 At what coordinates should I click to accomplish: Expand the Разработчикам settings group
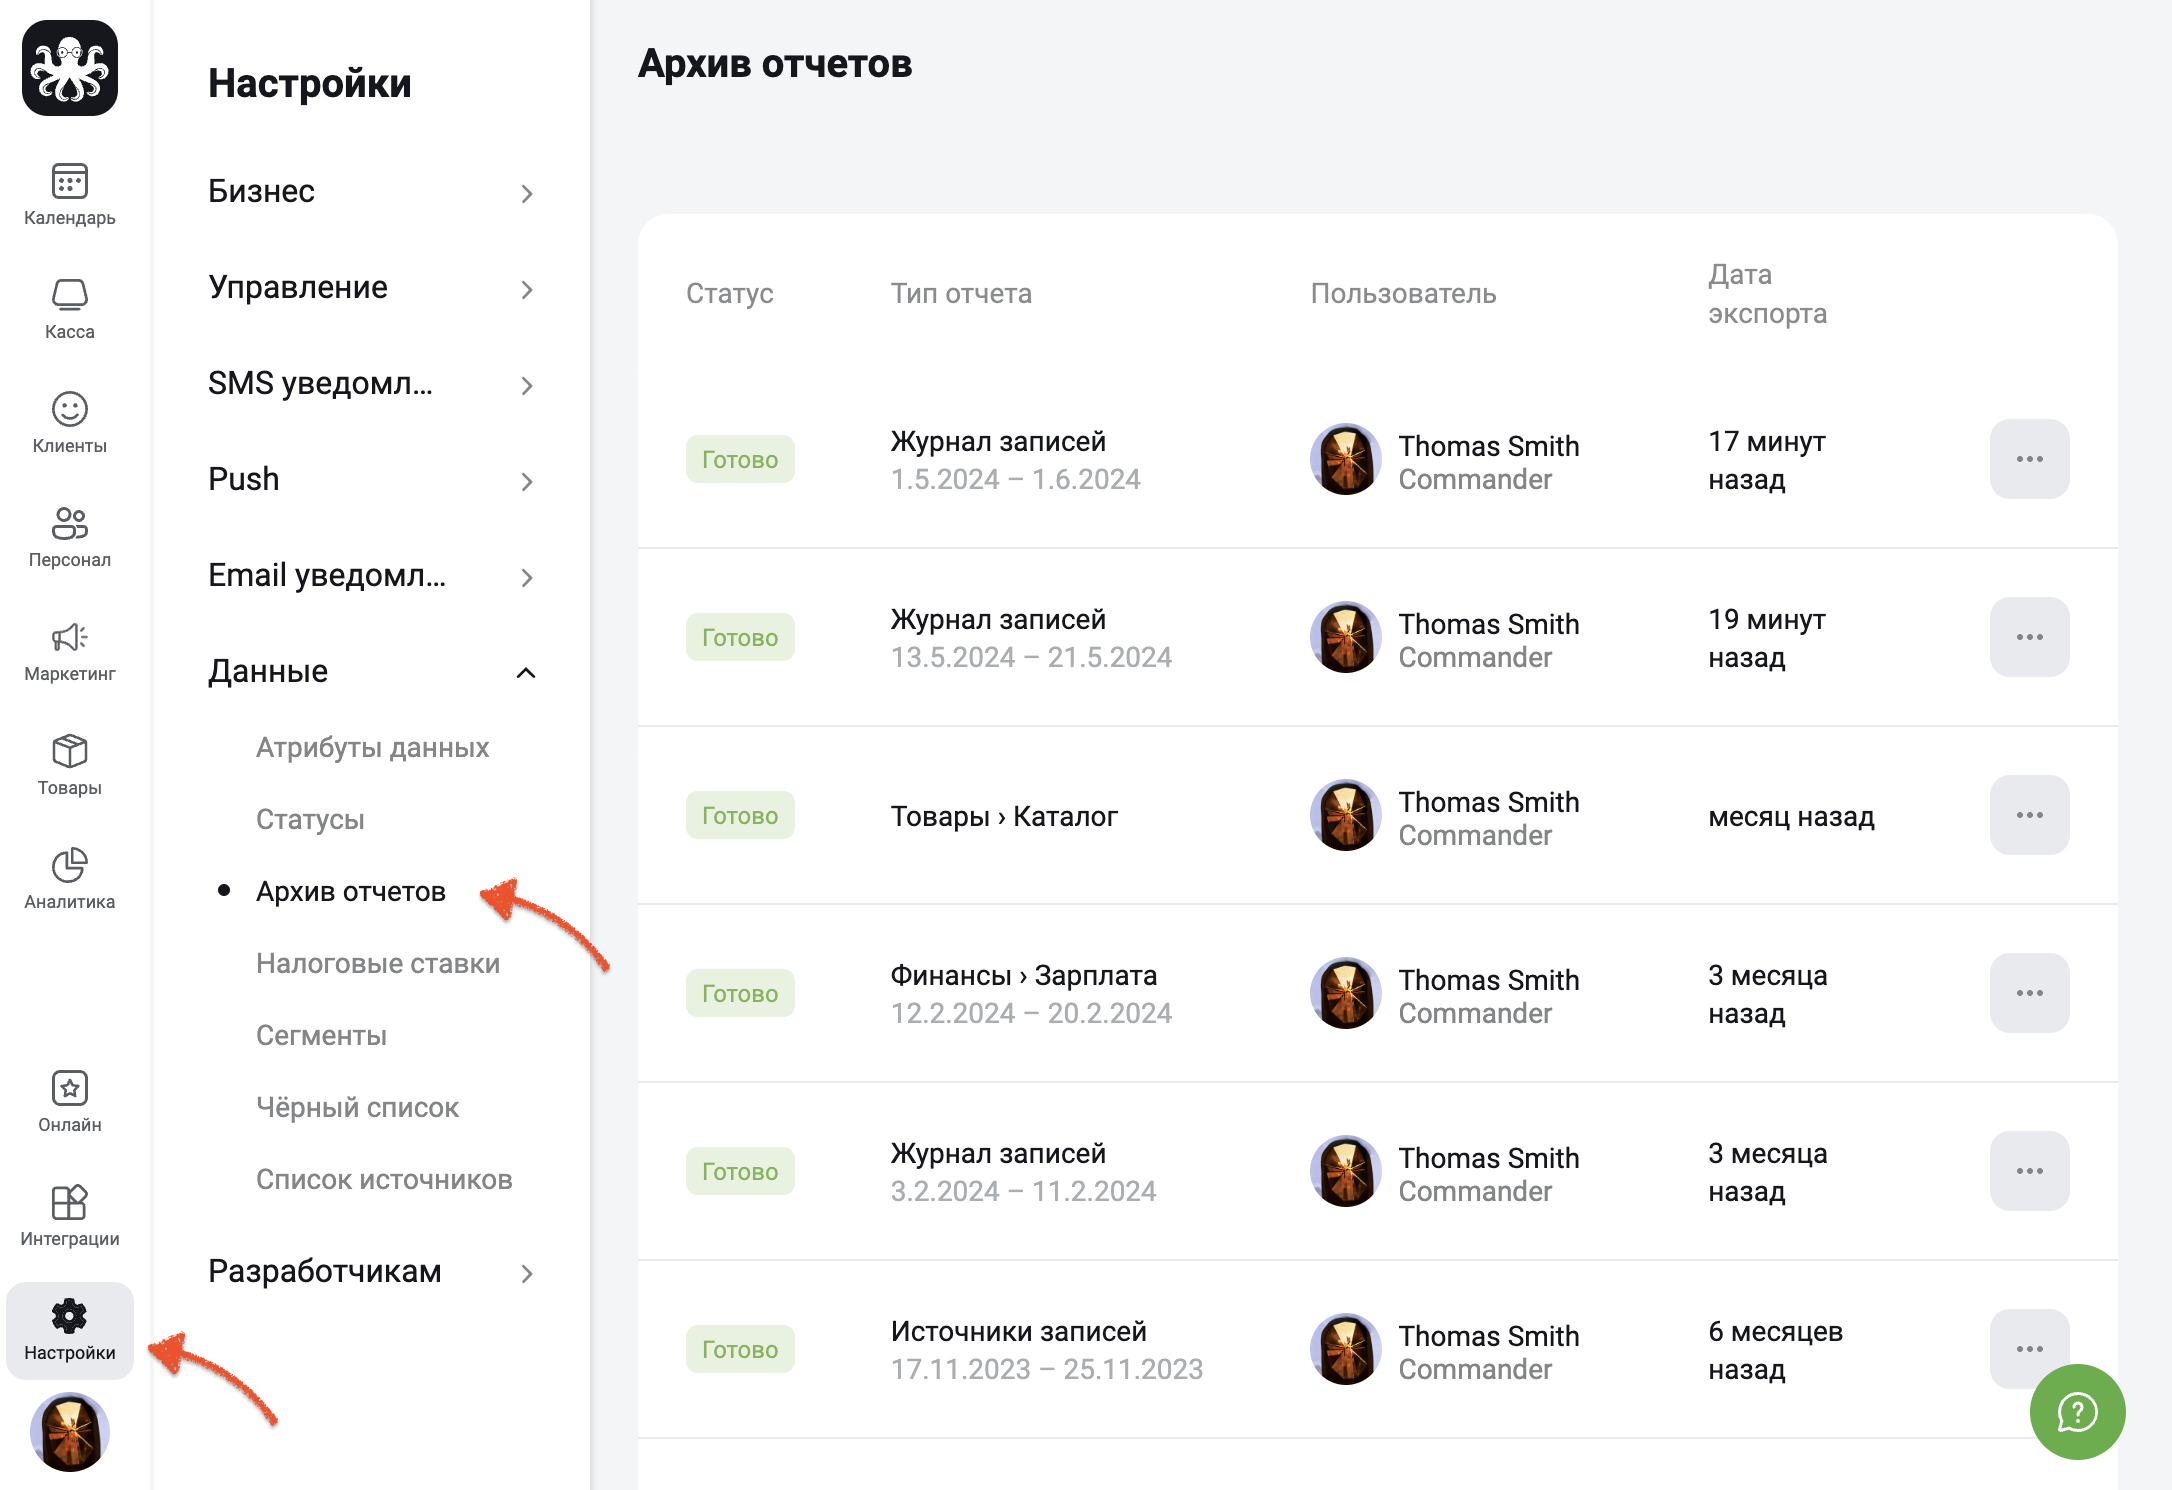tap(372, 1272)
